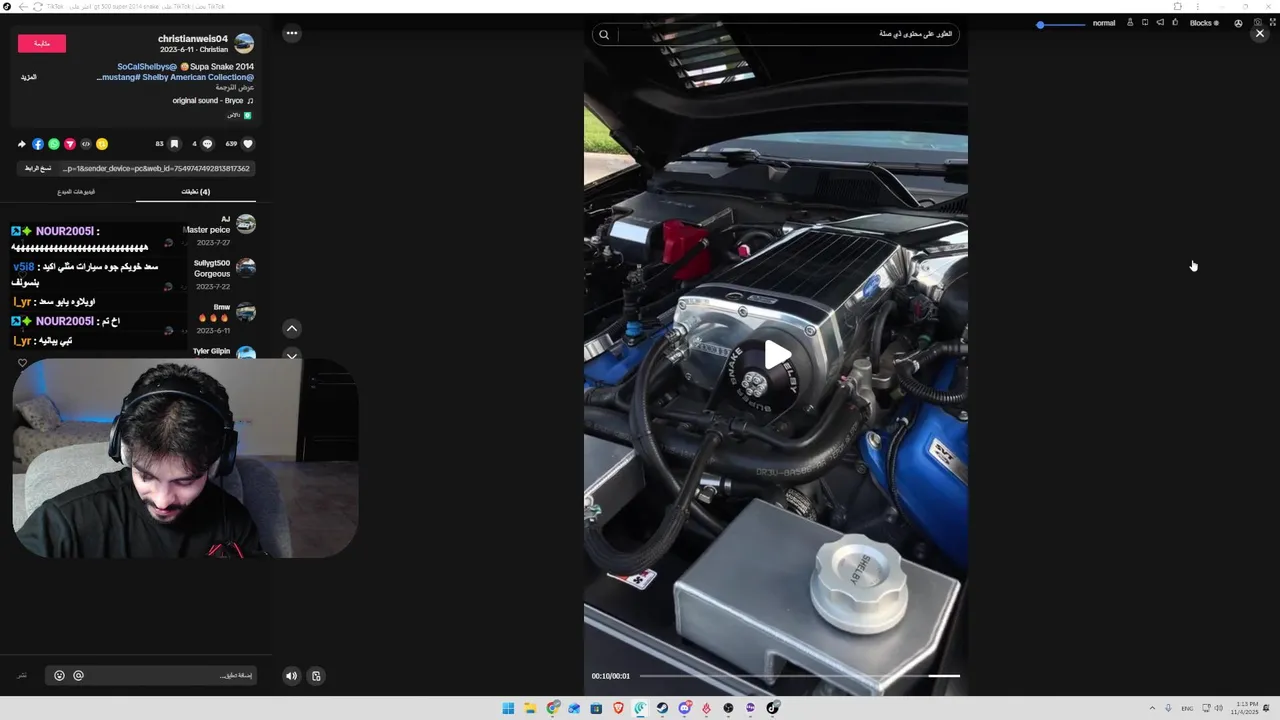
Task: Switch to the comments (4) tab
Action: [196, 191]
